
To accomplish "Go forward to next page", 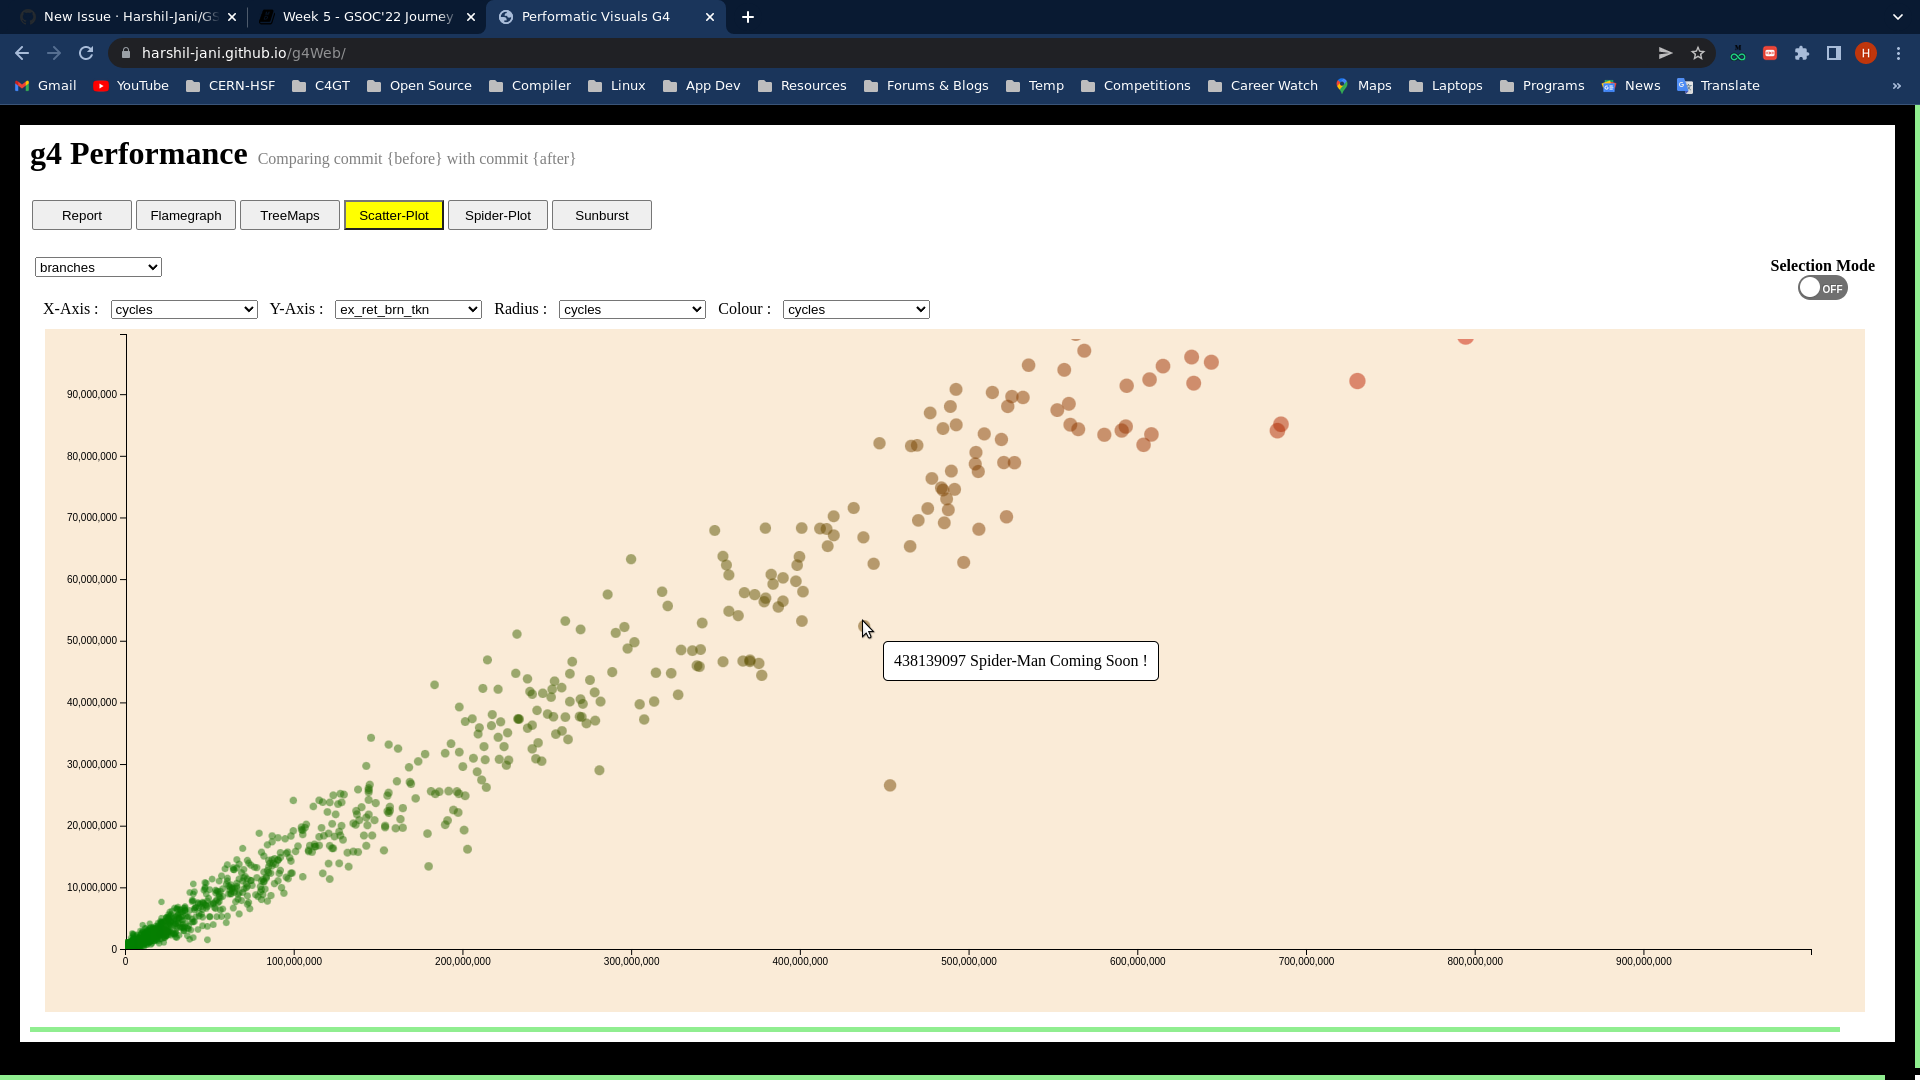I will (54, 53).
